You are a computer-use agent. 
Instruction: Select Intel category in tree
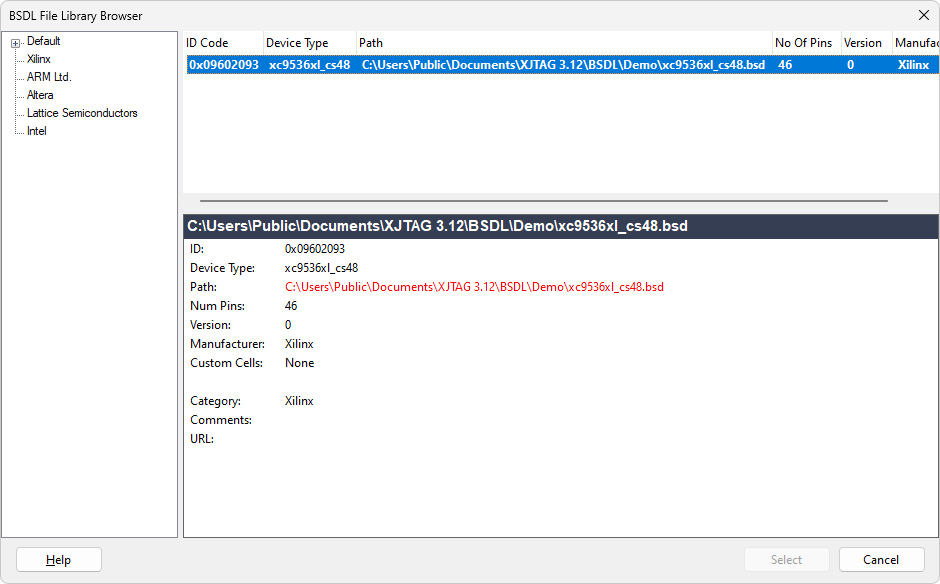[x=37, y=131]
